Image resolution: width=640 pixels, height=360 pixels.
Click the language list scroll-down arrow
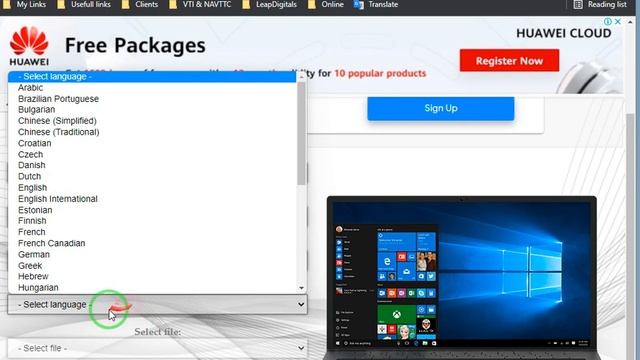pos(301,288)
